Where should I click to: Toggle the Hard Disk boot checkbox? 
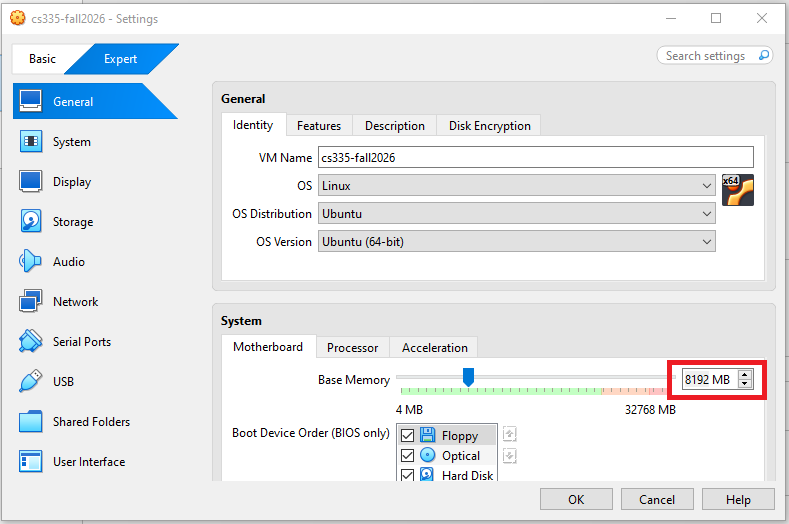407,476
